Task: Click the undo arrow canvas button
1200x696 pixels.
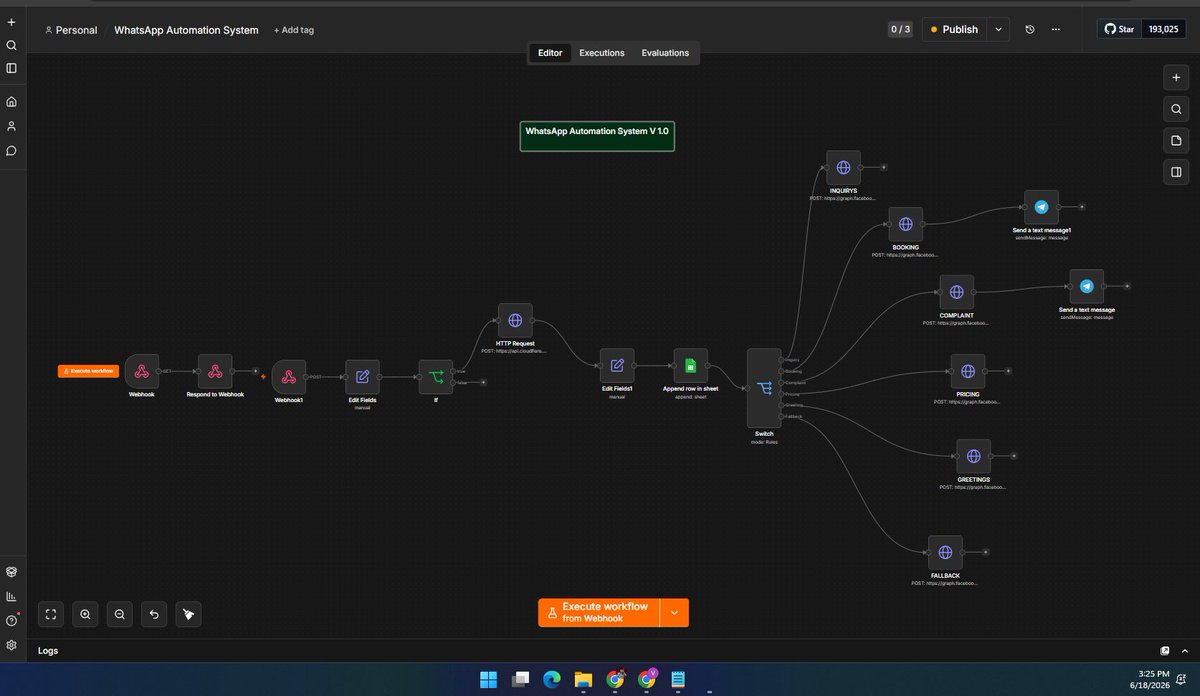Action: pos(154,614)
